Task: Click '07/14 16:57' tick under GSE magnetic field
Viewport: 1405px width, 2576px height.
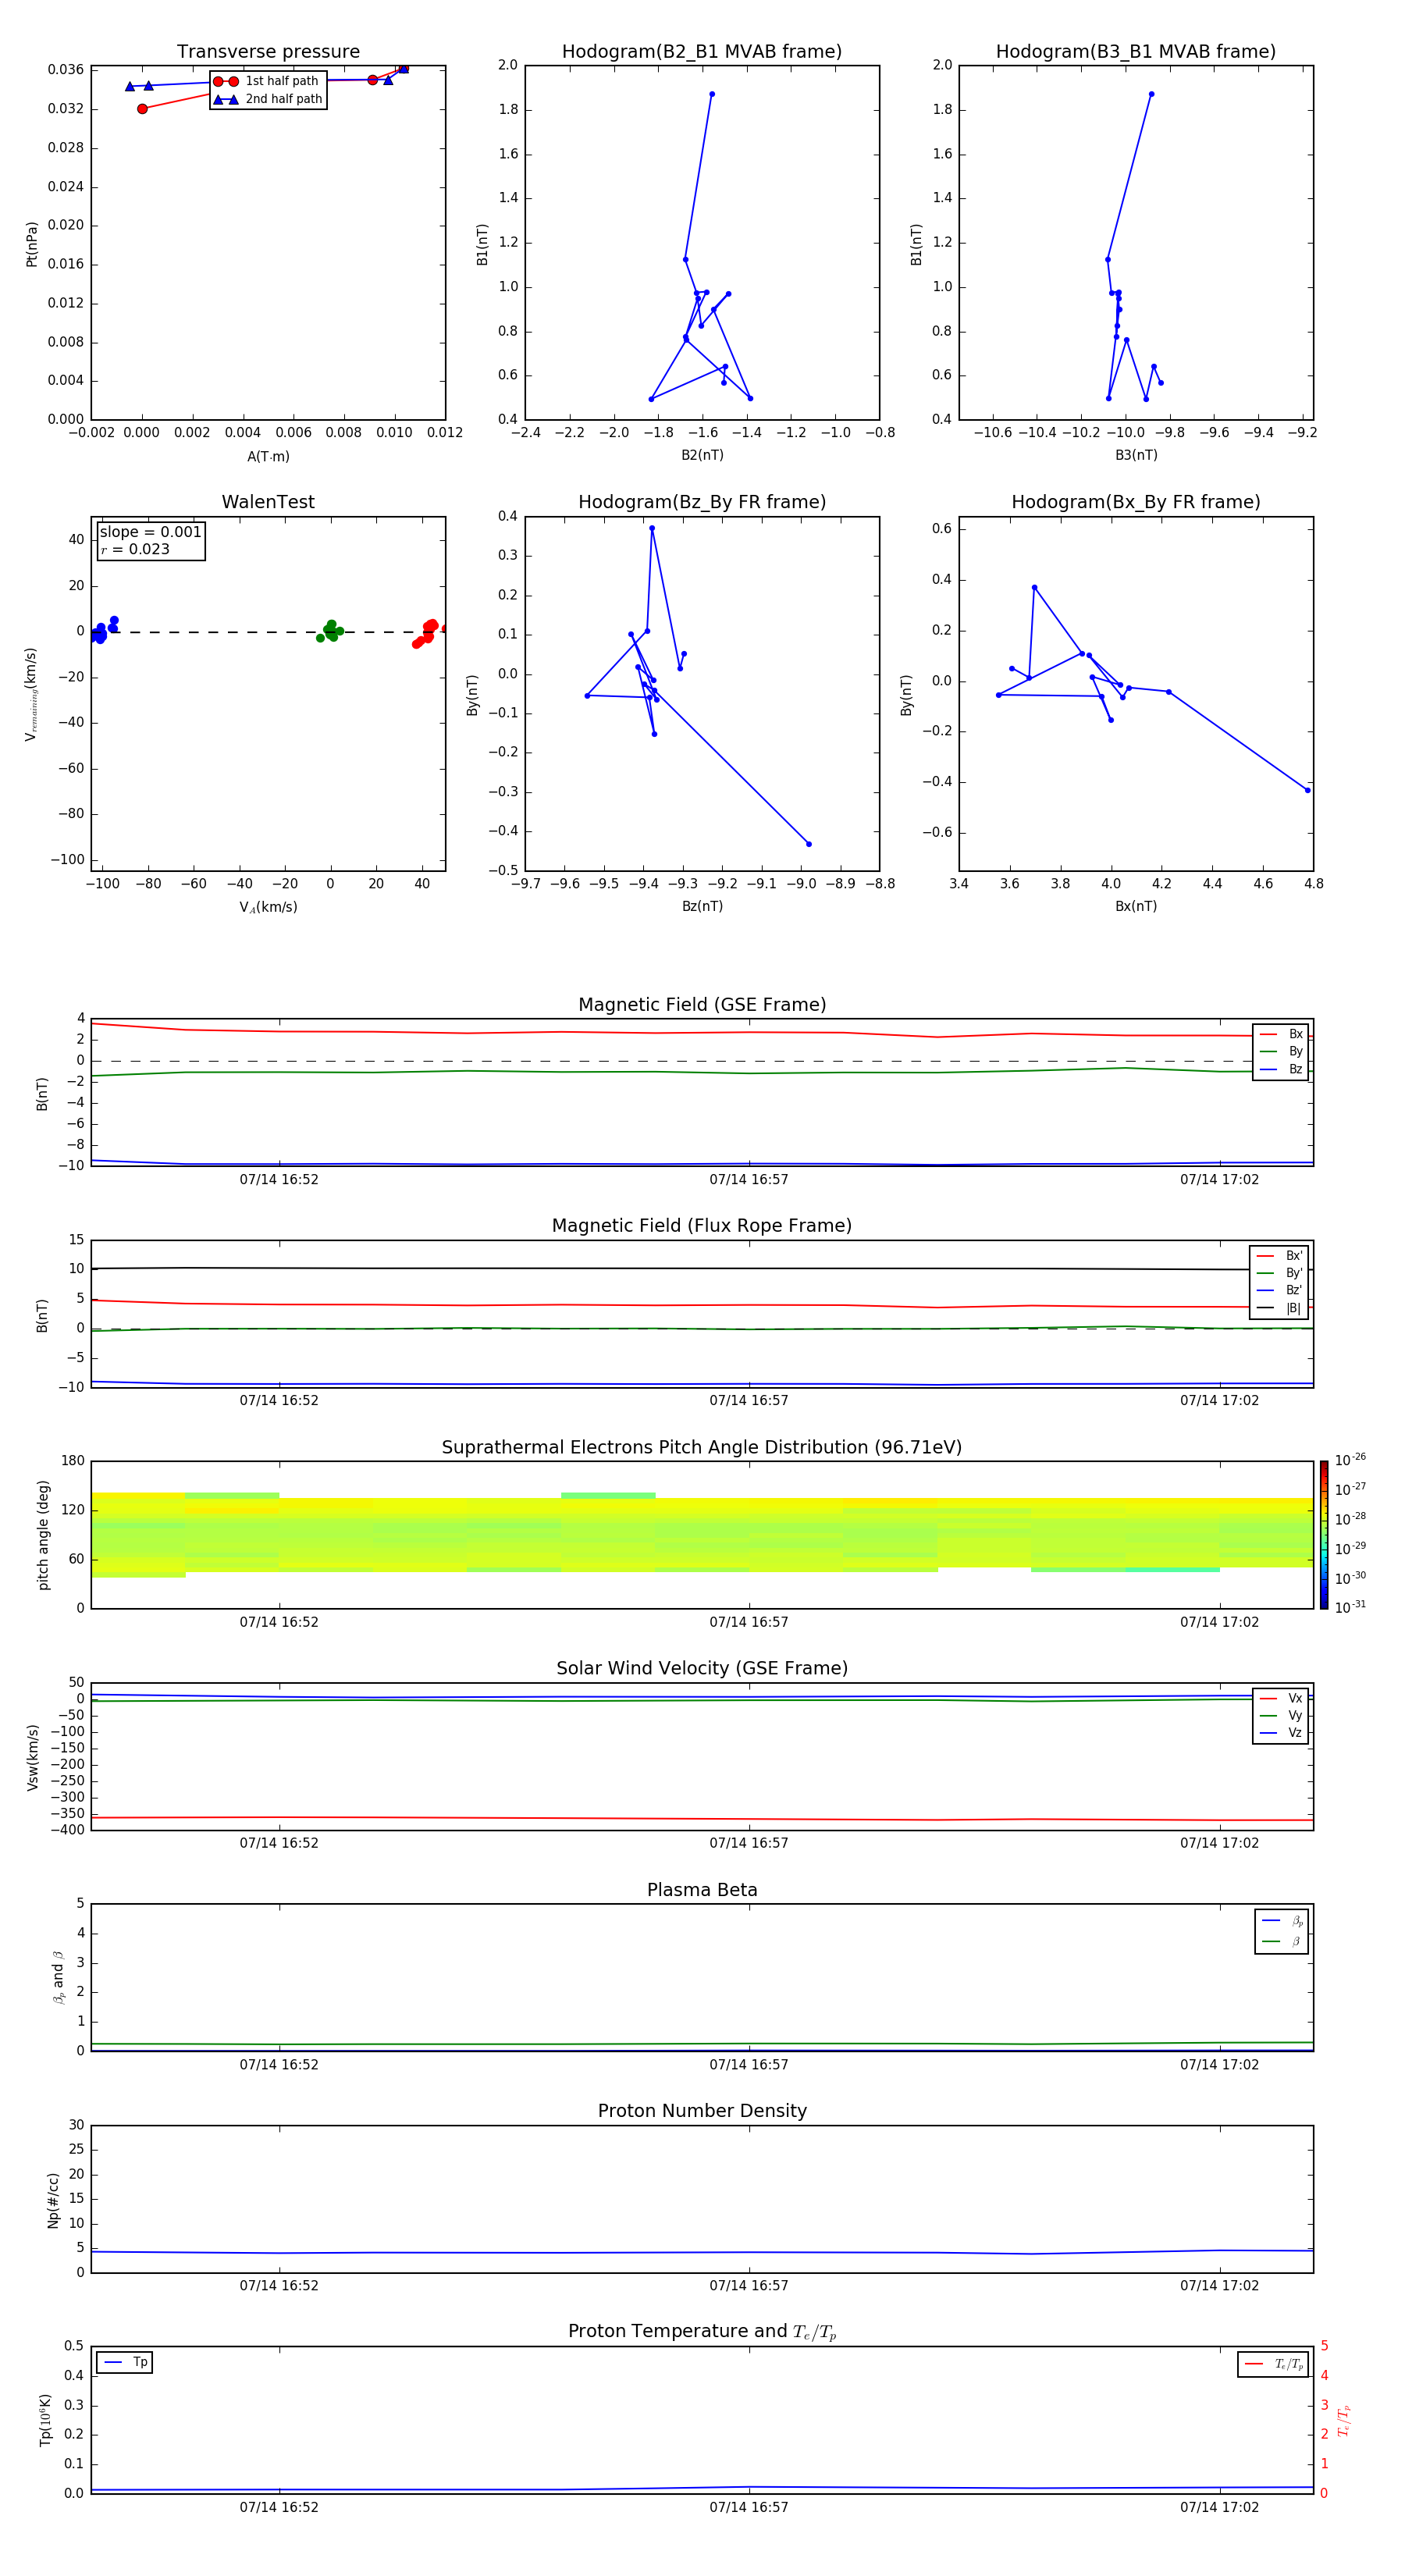Action: (x=749, y=1180)
